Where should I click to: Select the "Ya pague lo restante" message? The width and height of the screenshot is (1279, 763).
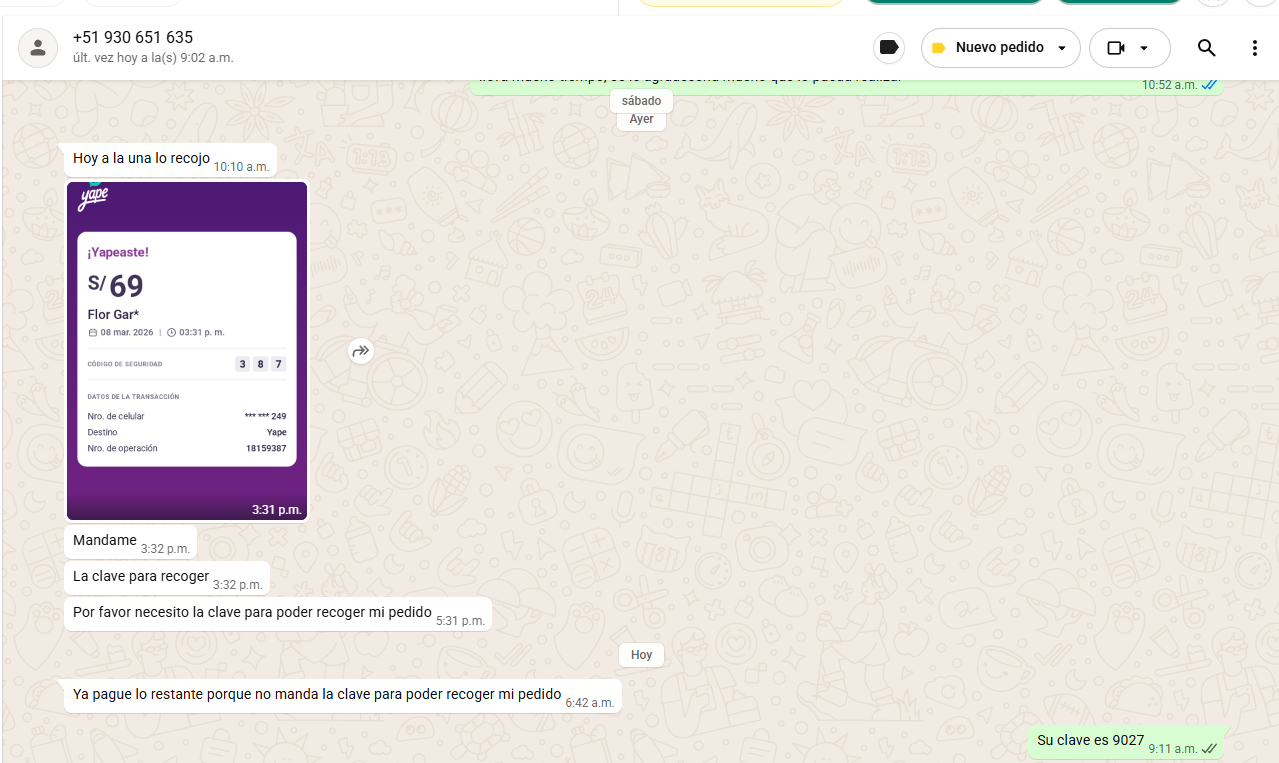click(316, 694)
